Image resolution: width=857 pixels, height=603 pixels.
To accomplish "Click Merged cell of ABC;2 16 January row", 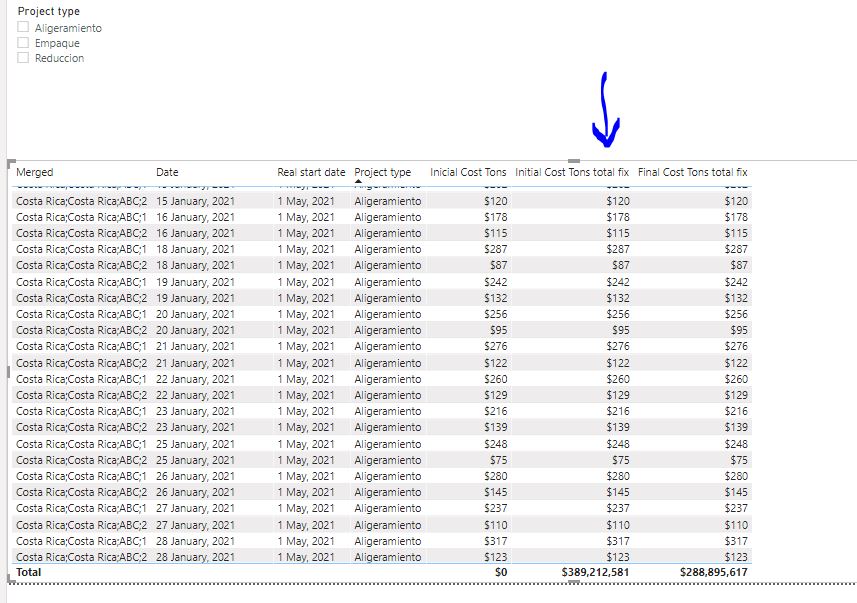I will pos(81,233).
